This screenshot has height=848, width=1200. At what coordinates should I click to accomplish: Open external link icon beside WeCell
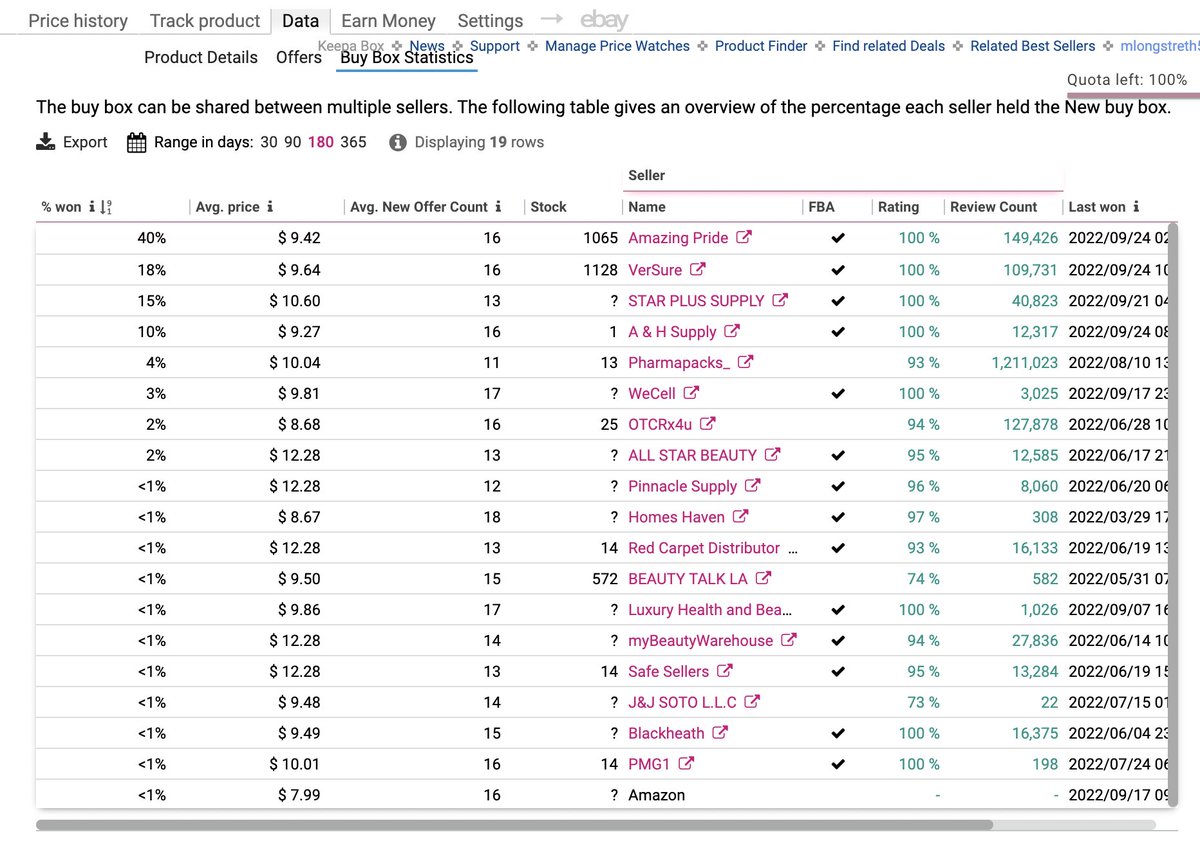[x=691, y=393]
